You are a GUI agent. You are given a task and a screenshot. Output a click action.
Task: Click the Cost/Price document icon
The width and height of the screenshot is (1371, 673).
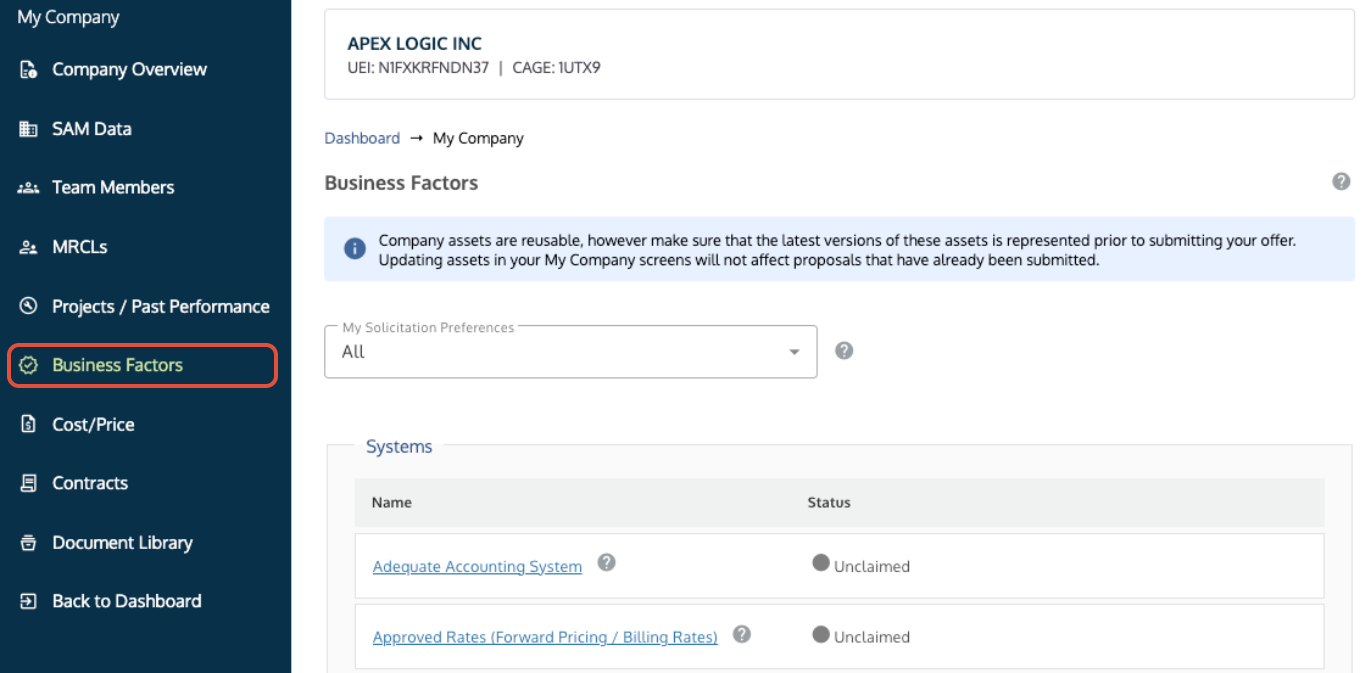click(29, 424)
